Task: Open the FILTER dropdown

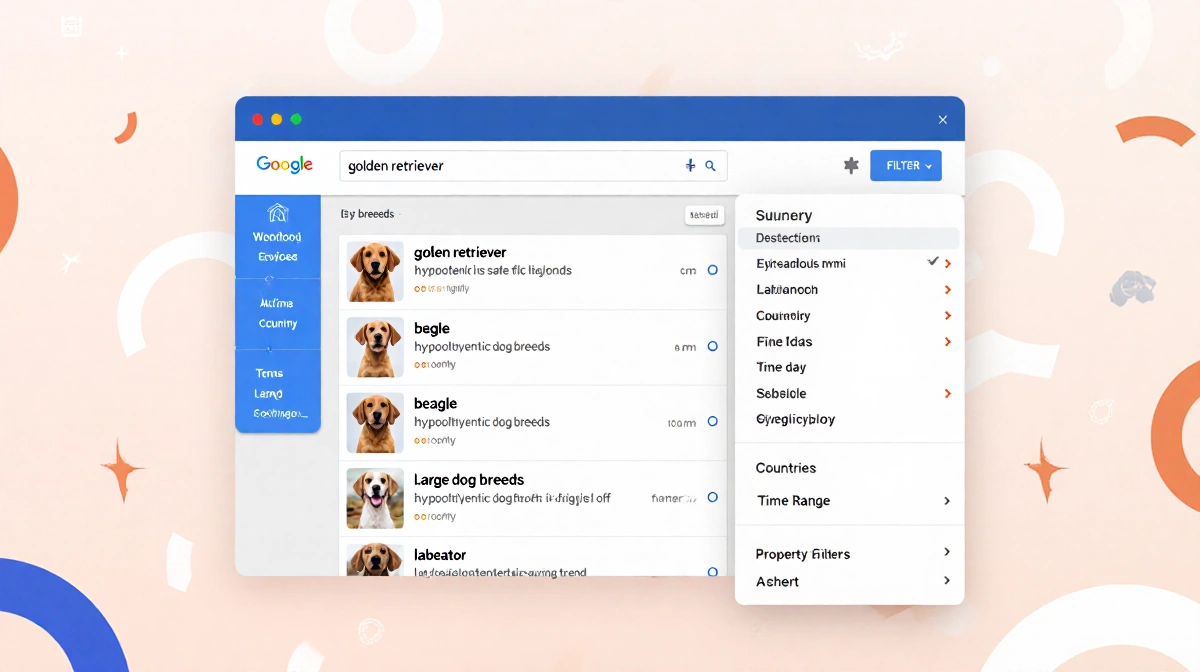Action: point(906,165)
